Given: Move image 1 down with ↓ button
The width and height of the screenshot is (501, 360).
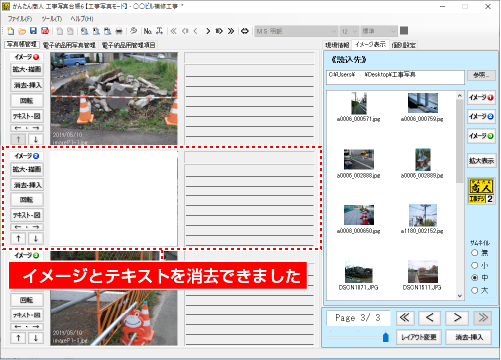Looking at the screenshot, I should 36,139.
